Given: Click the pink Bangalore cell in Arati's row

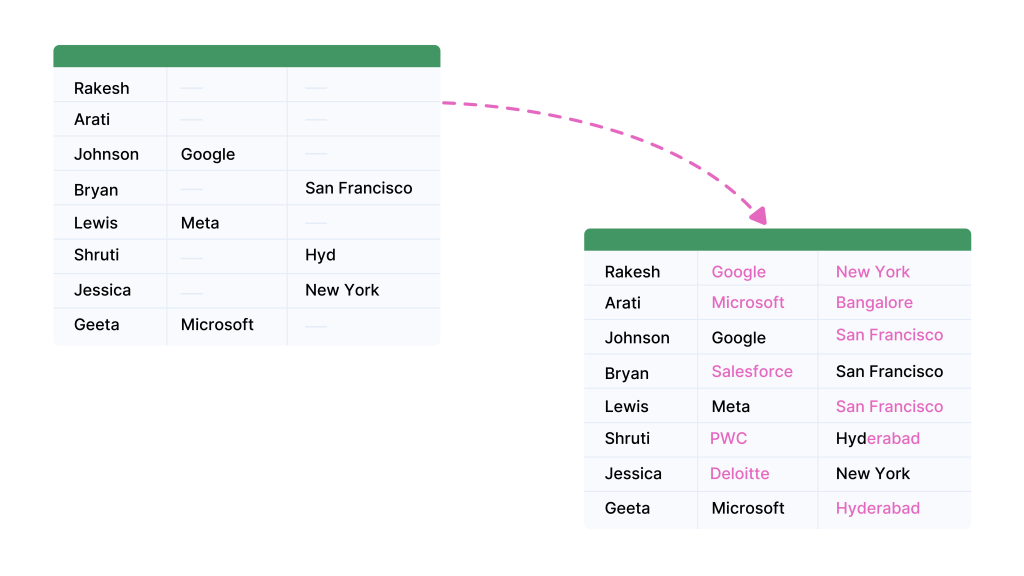Looking at the screenshot, I should pos(895,302).
